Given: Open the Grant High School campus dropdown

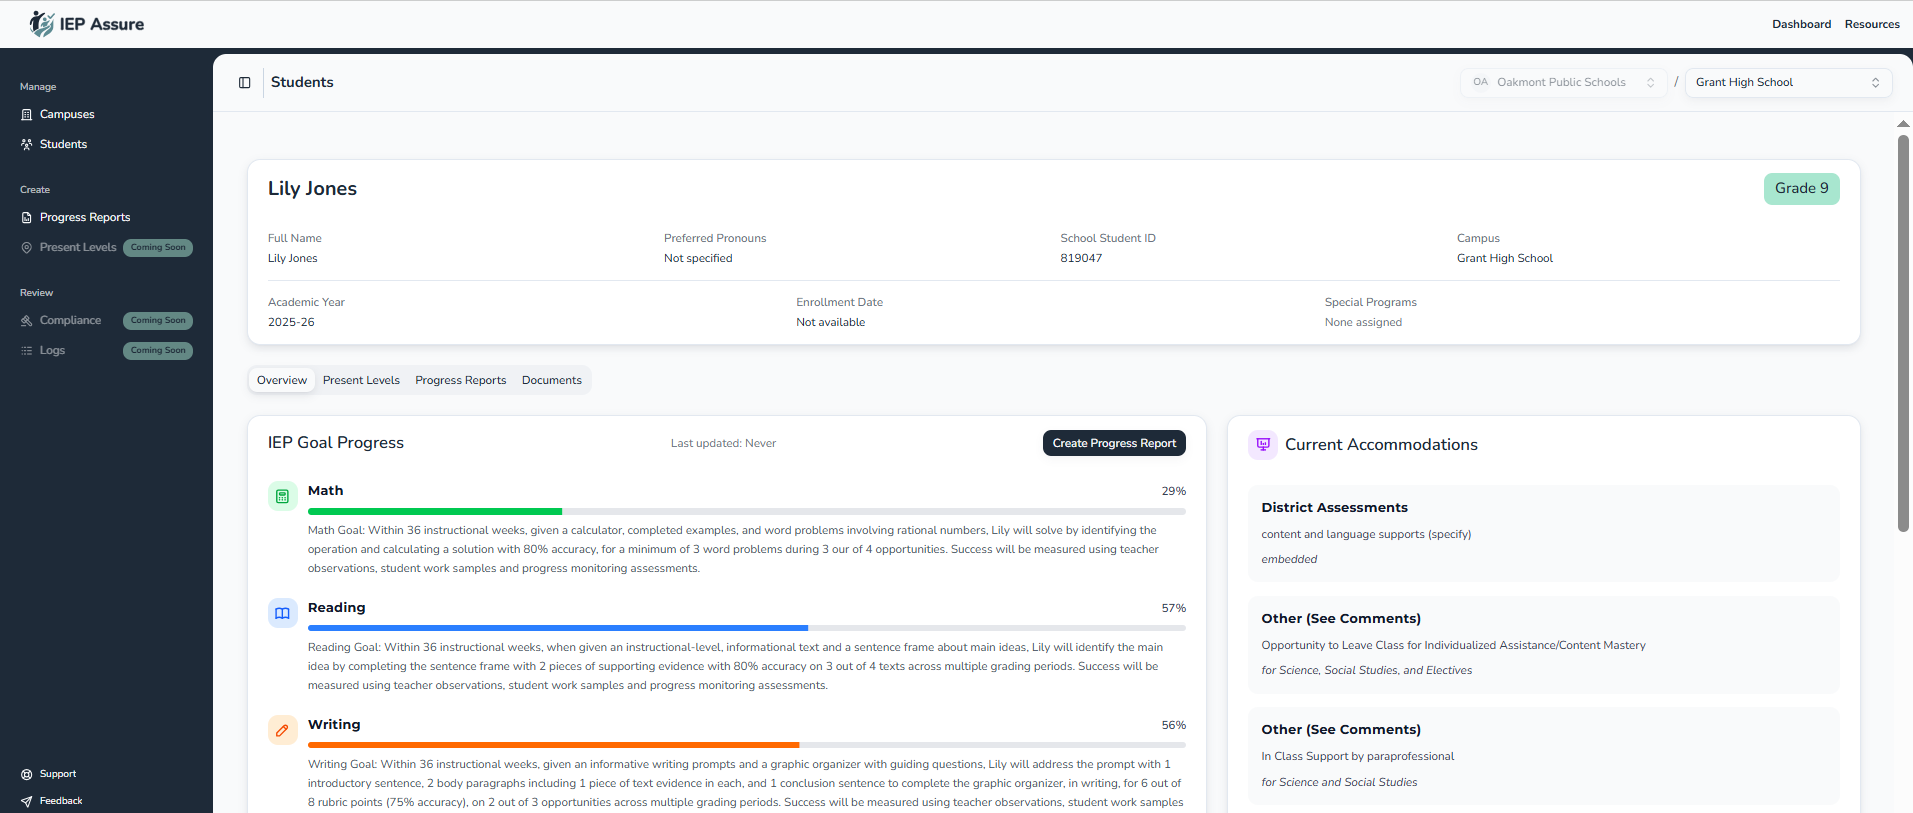Looking at the screenshot, I should tap(1787, 83).
